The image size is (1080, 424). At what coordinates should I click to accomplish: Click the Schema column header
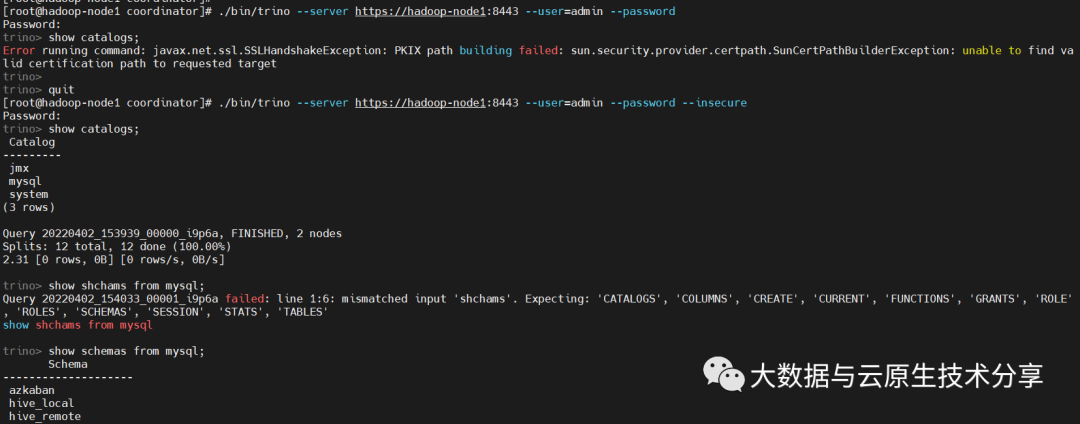click(67, 364)
